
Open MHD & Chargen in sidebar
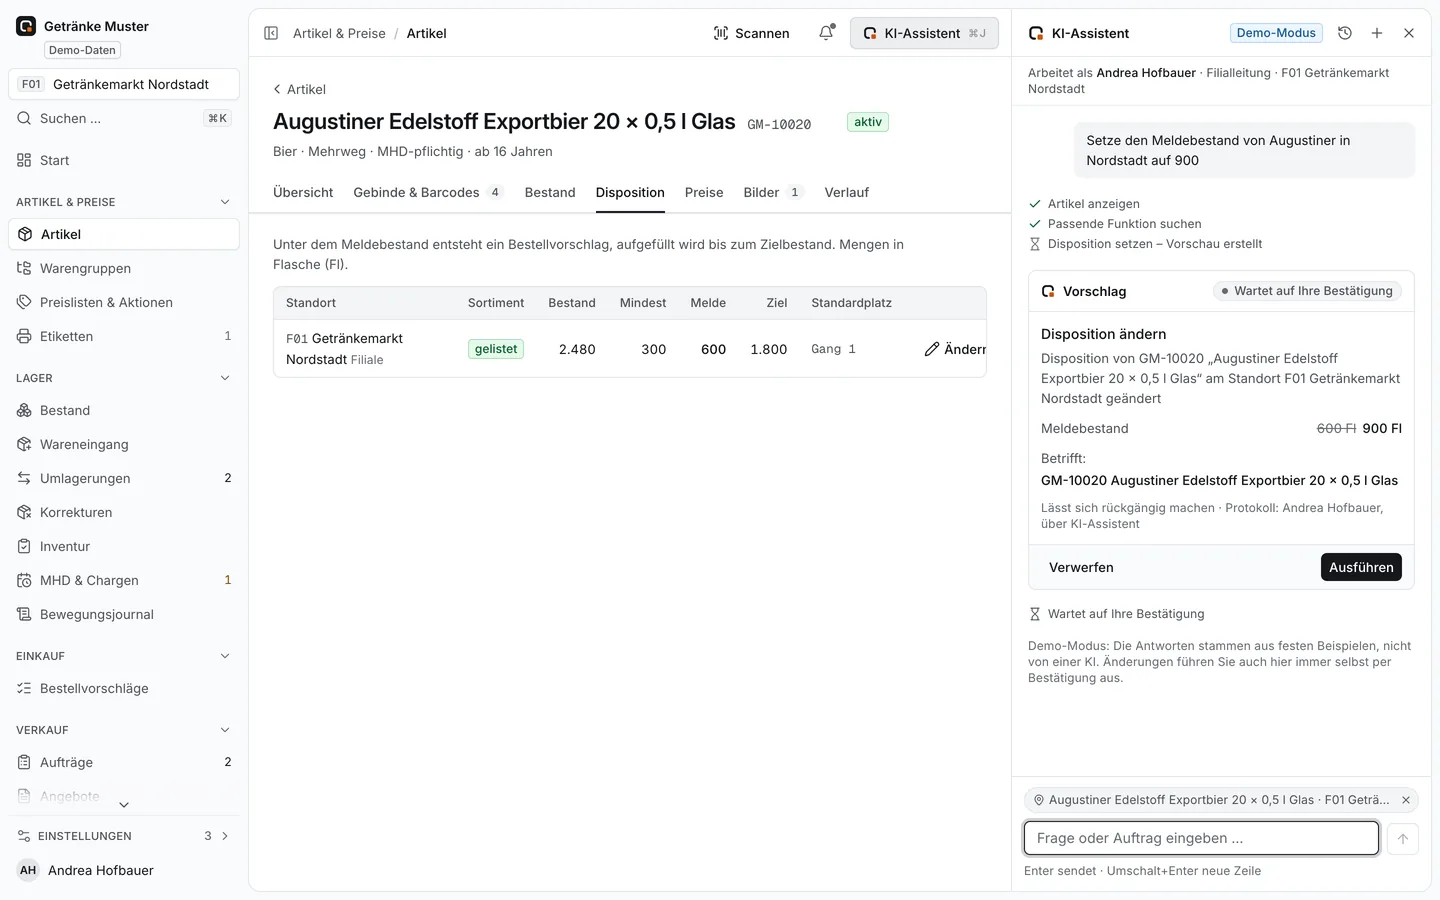point(124,580)
